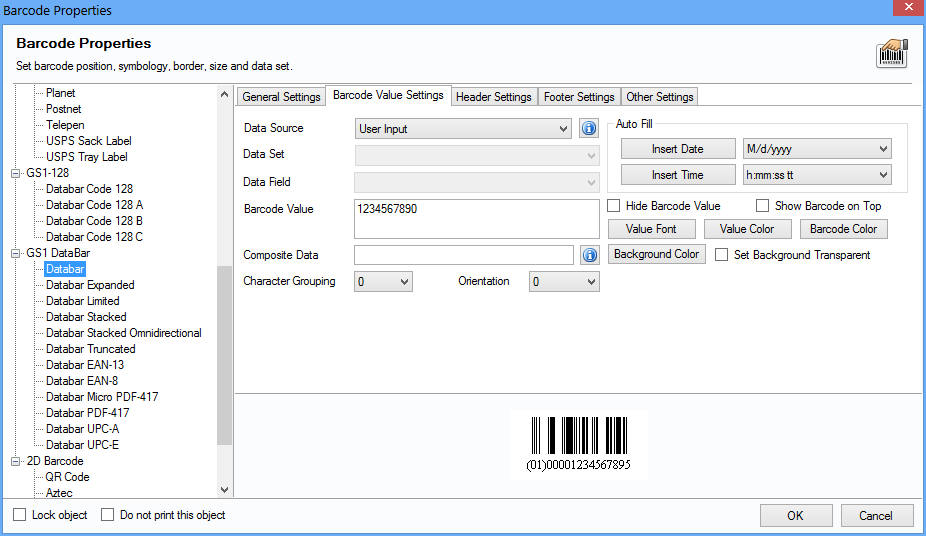Select Databar EAN-8 item
Viewport: 926px width, 536px height.
pyautogui.click(x=82, y=381)
